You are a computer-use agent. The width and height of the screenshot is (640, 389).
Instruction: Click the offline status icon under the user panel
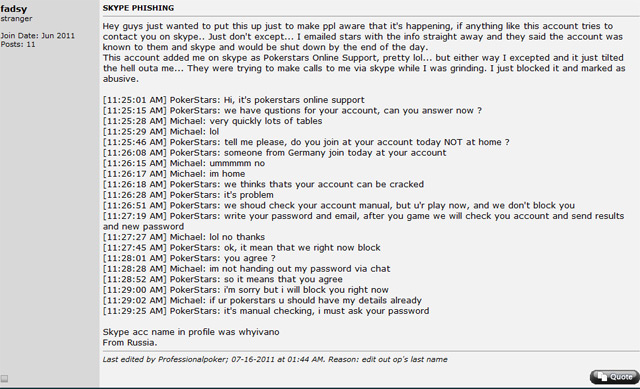[4, 378]
